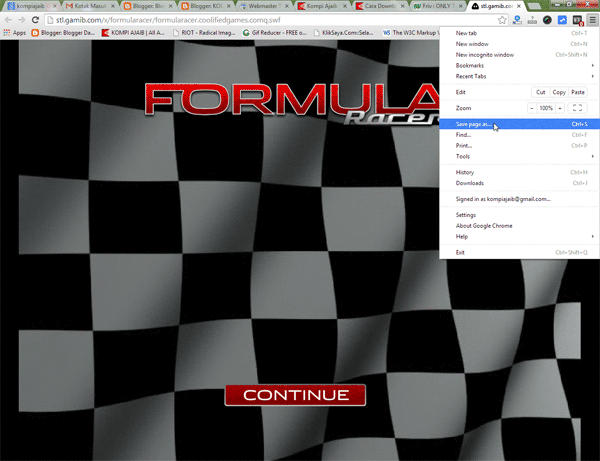Click the Paste button in Edit row
This screenshot has width=600, height=461.
pos(578,92)
